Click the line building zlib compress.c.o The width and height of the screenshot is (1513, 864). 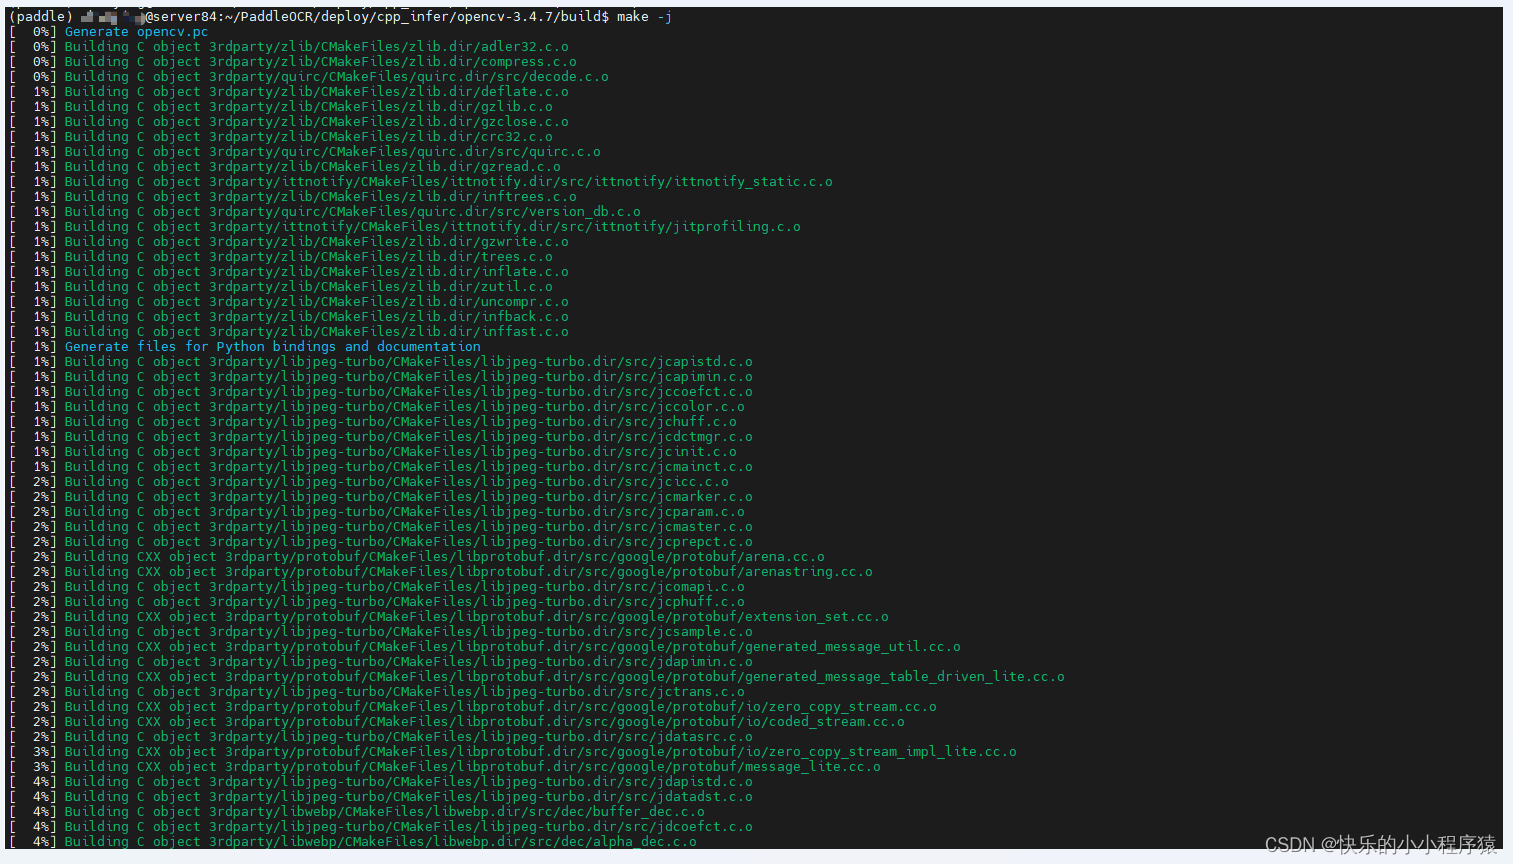click(293, 61)
